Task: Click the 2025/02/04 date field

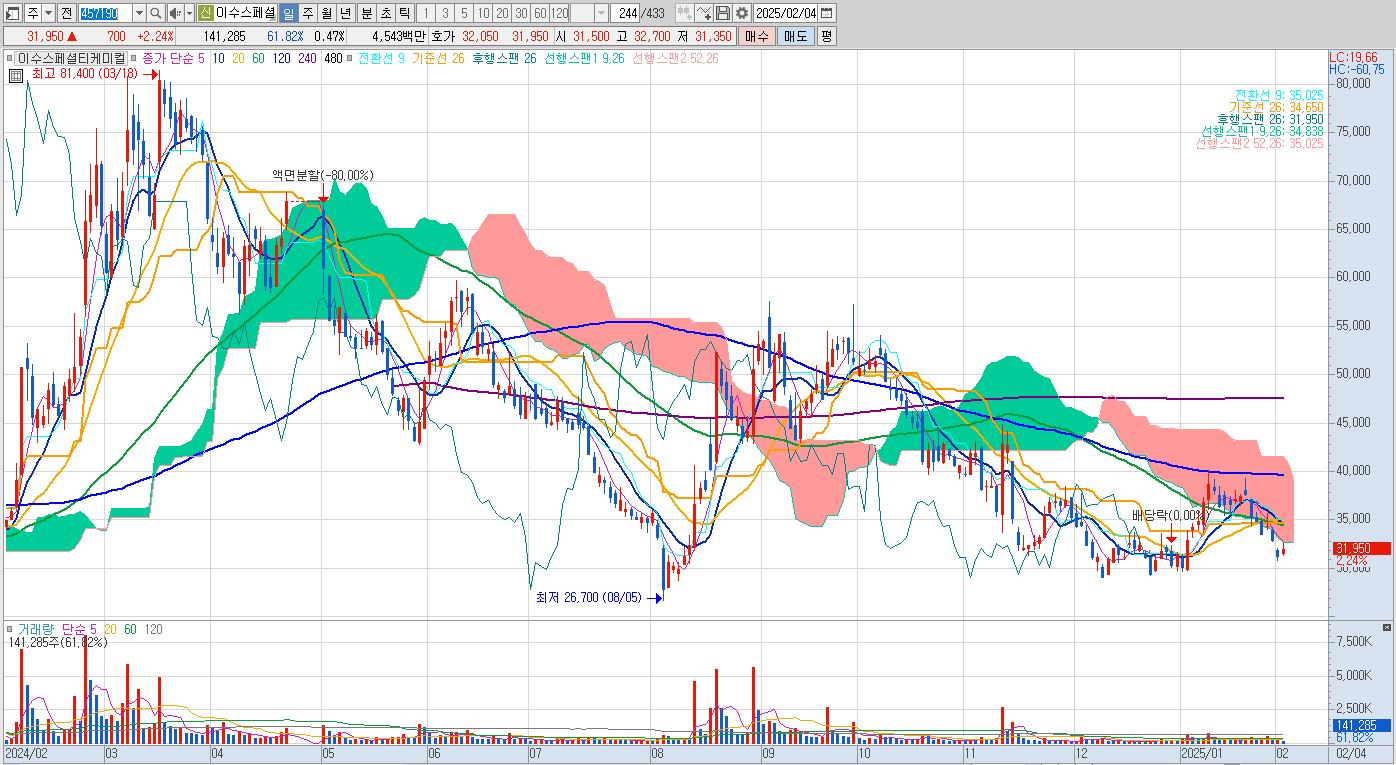Action: pyautogui.click(x=786, y=13)
